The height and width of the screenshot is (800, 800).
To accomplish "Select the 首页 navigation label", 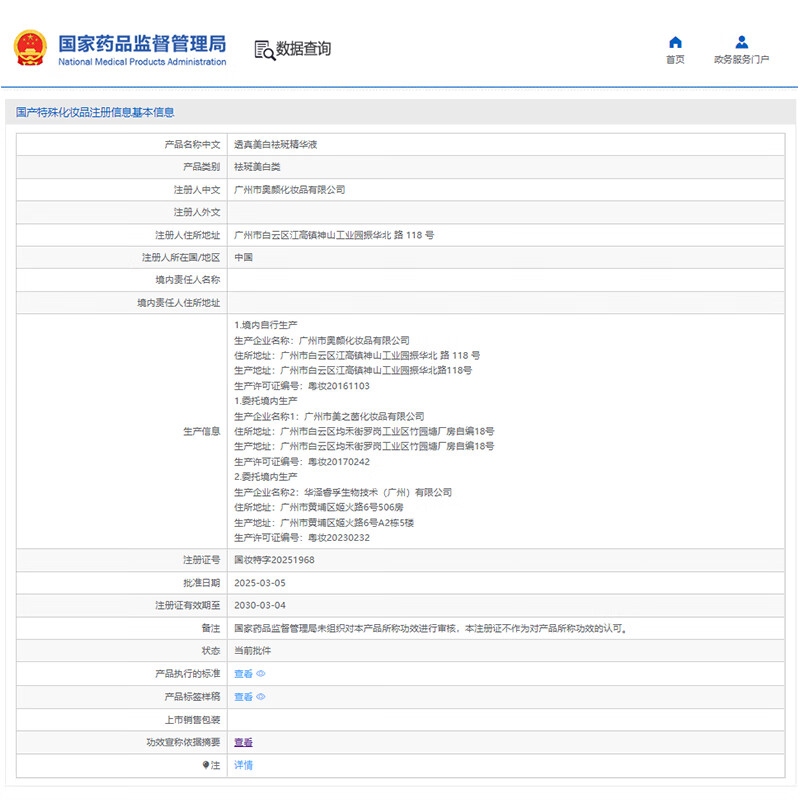I will (x=675, y=60).
